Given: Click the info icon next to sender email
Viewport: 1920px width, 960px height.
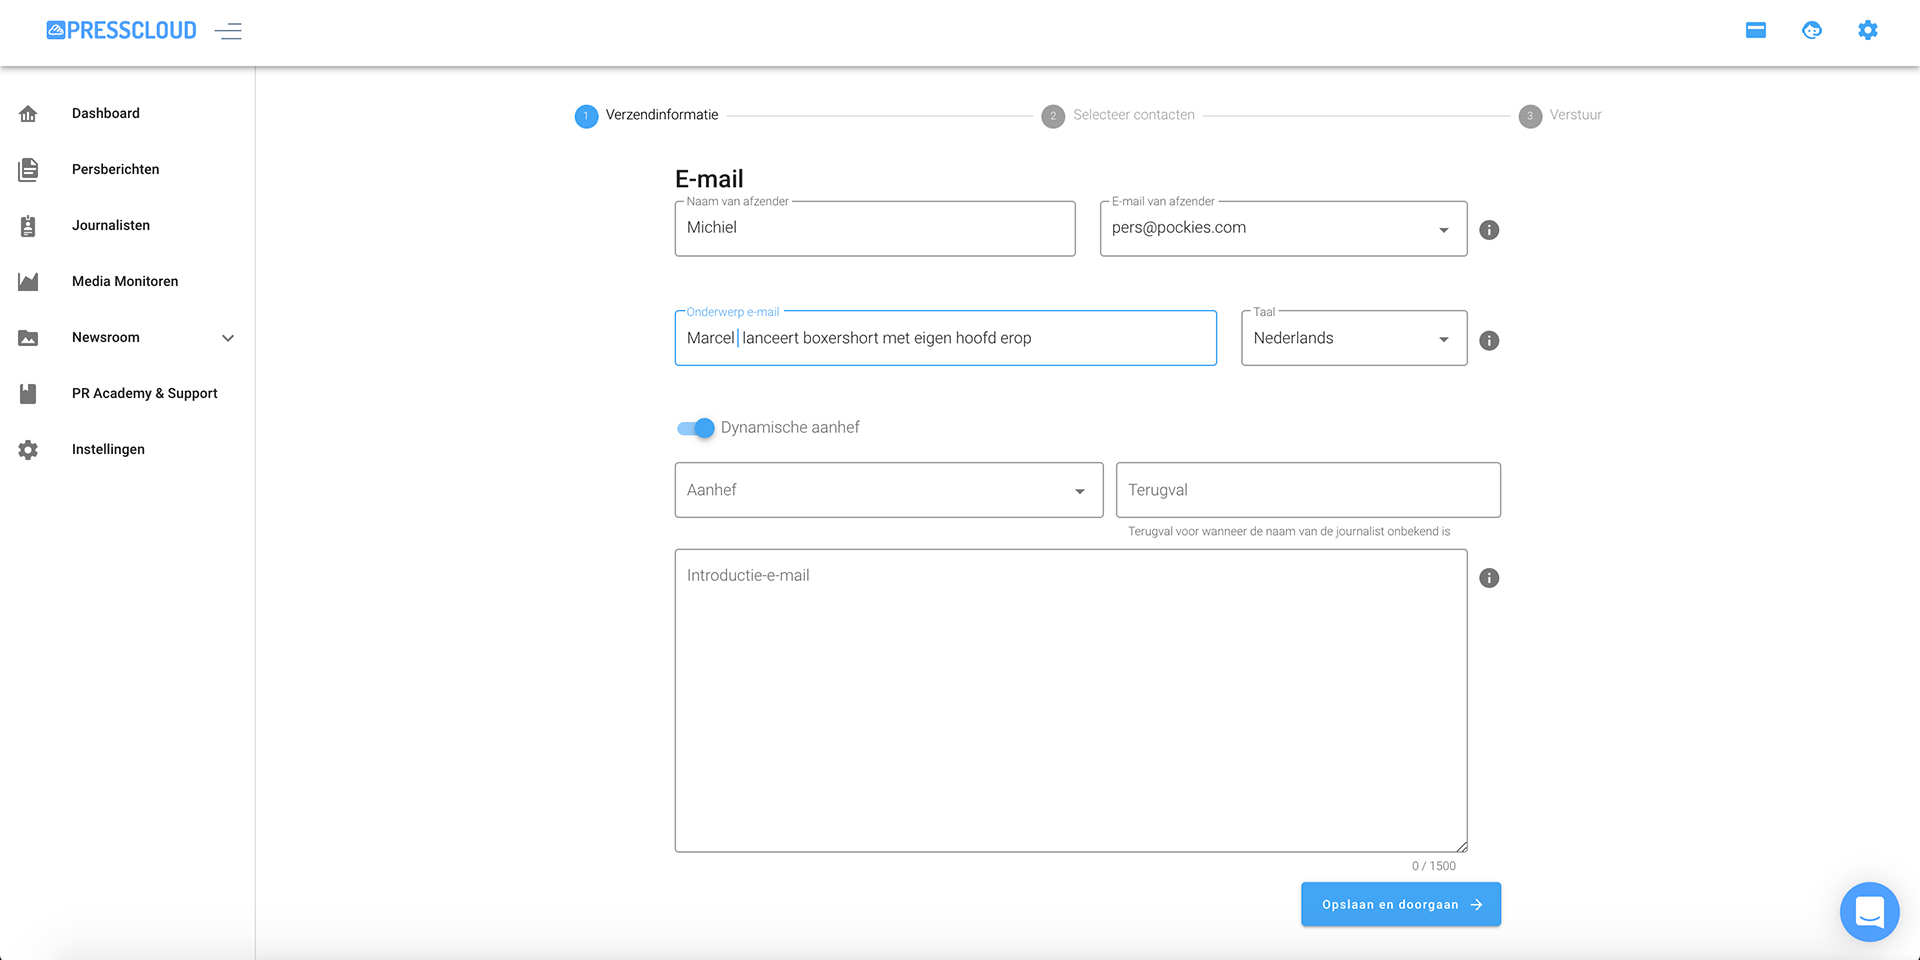Looking at the screenshot, I should coord(1488,230).
